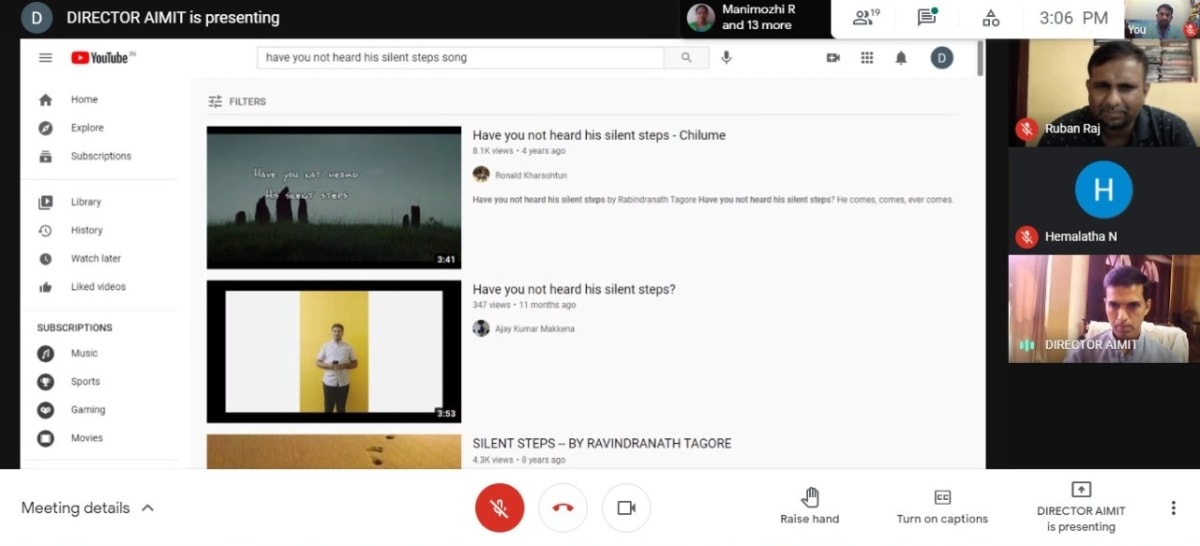The height and width of the screenshot is (546, 1200).
Task: Click the '8.1K views • 4 years ago' text
Action: [x=519, y=151]
